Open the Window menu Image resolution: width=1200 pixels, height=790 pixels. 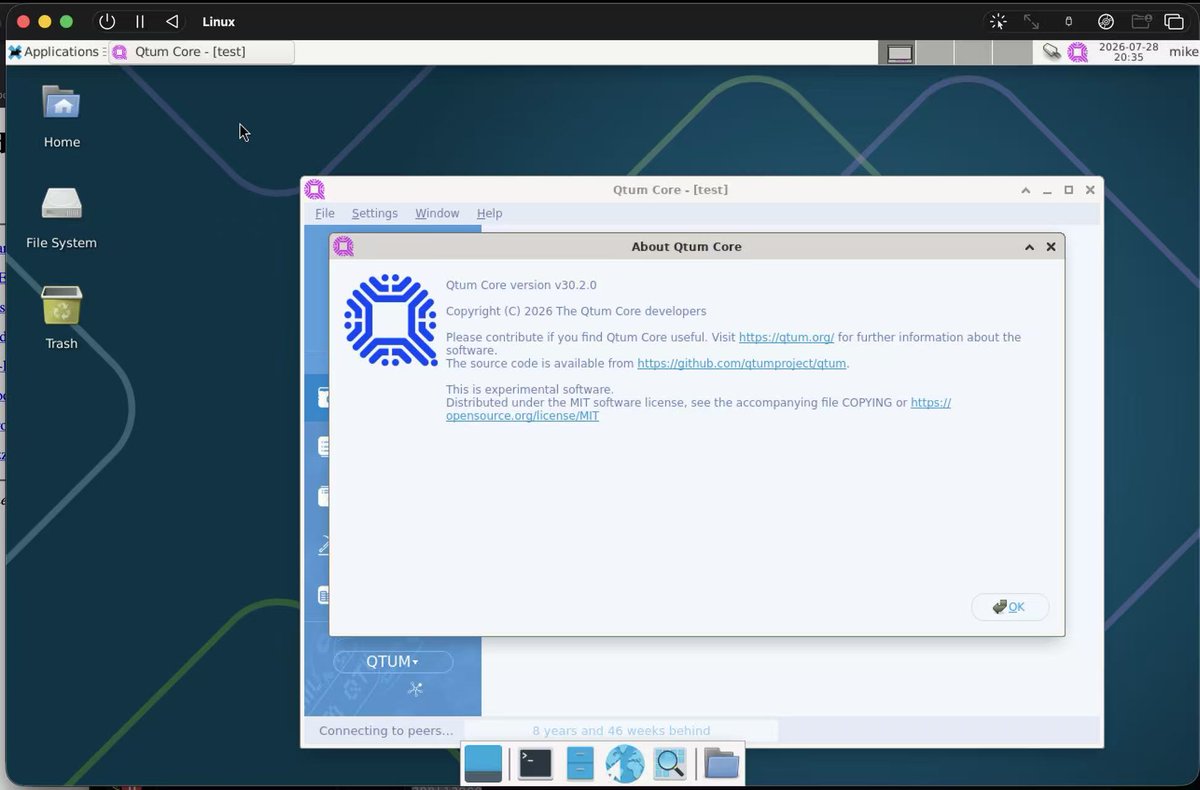pyautogui.click(x=437, y=214)
